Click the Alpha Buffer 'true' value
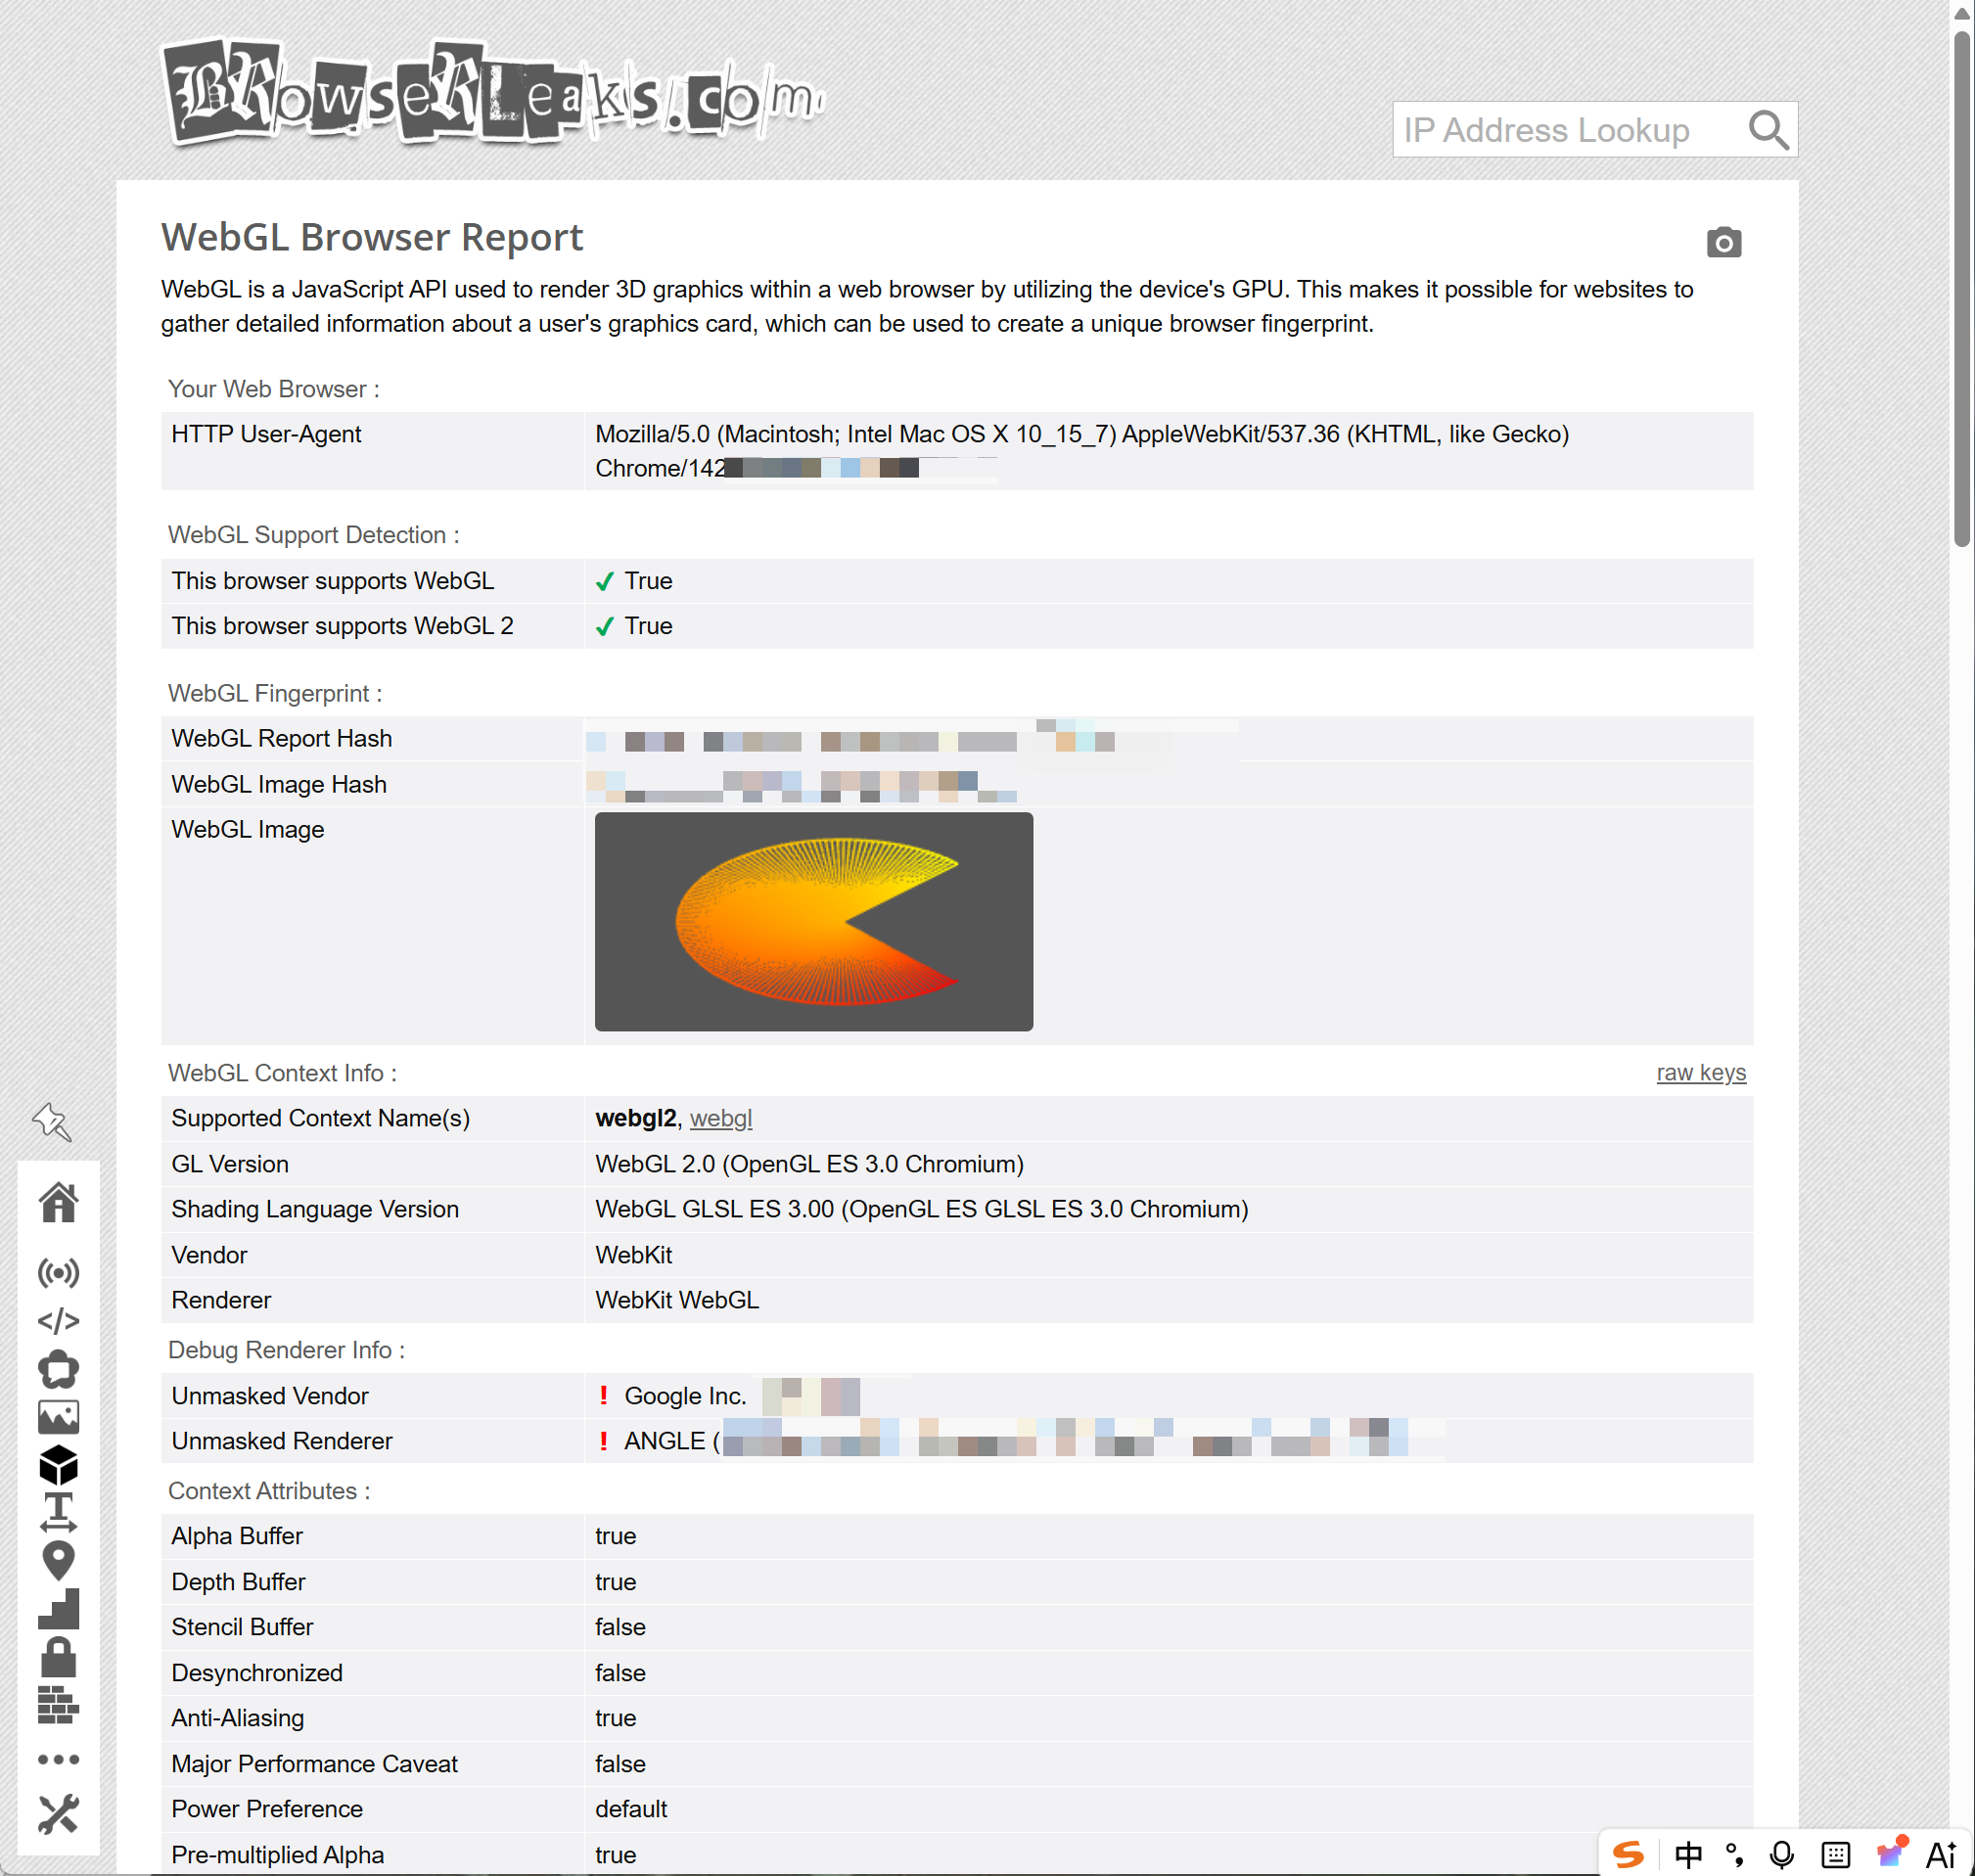 615,1536
